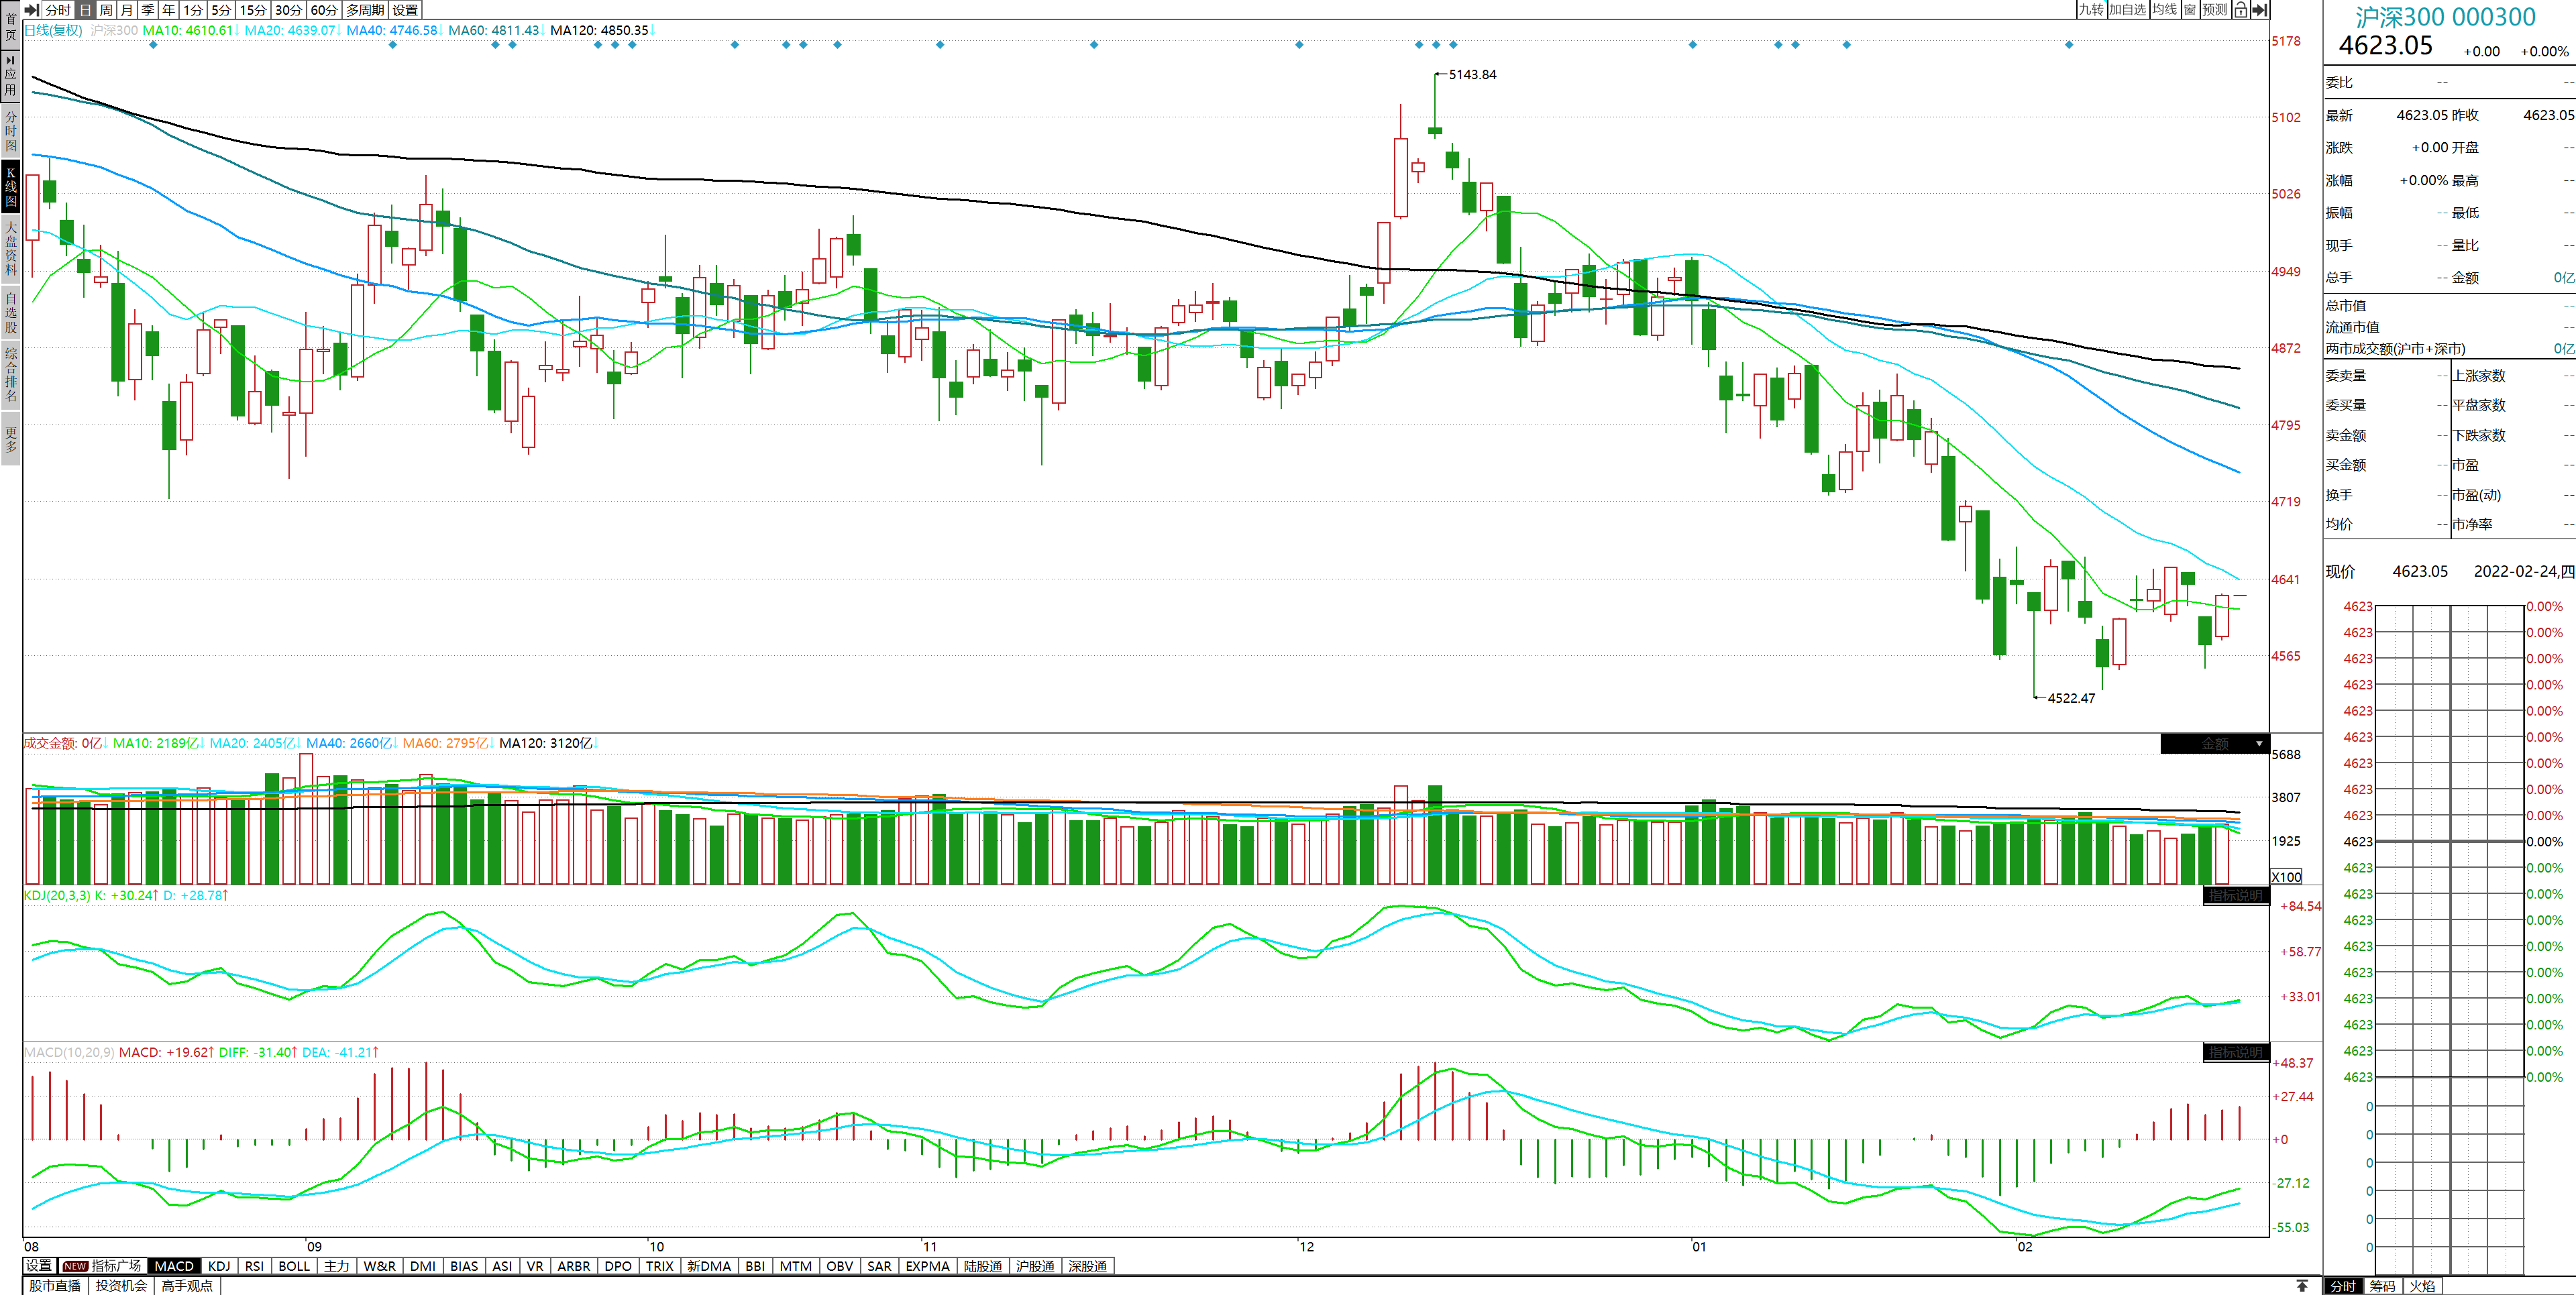2576x1295 pixels.
Task: Click the 窗 window layout icon
Action: coord(2190,10)
